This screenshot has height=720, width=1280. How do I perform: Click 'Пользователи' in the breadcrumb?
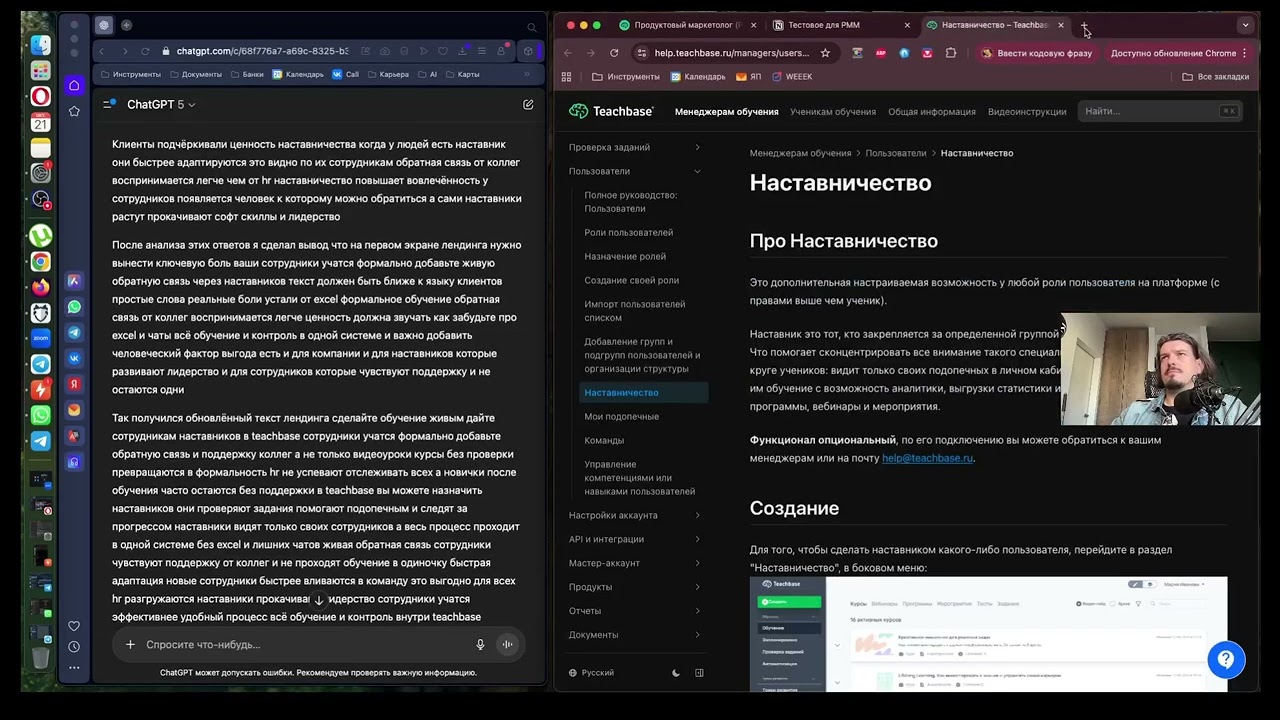(x=896, y=153)
